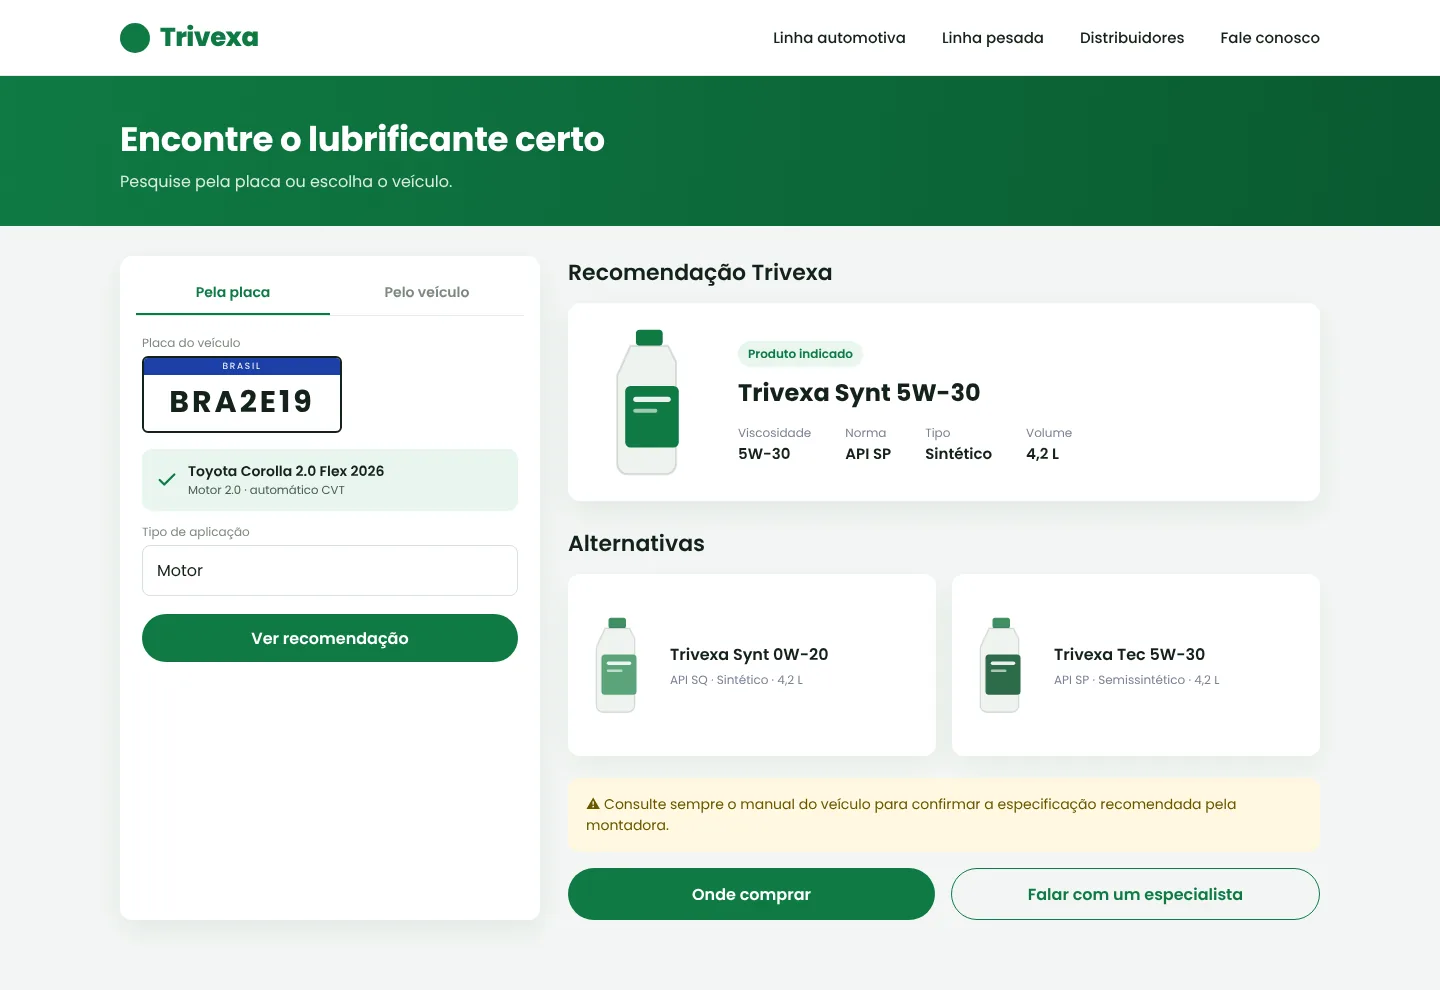Click the checkmark beside Toyota Corolla
This screenshot has width=1440, height=990.
[167, 480]
